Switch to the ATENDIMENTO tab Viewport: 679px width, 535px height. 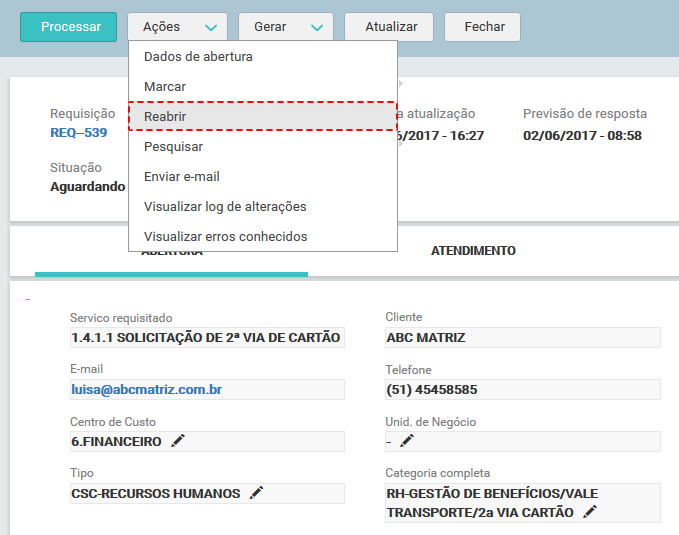pos(473,251)
